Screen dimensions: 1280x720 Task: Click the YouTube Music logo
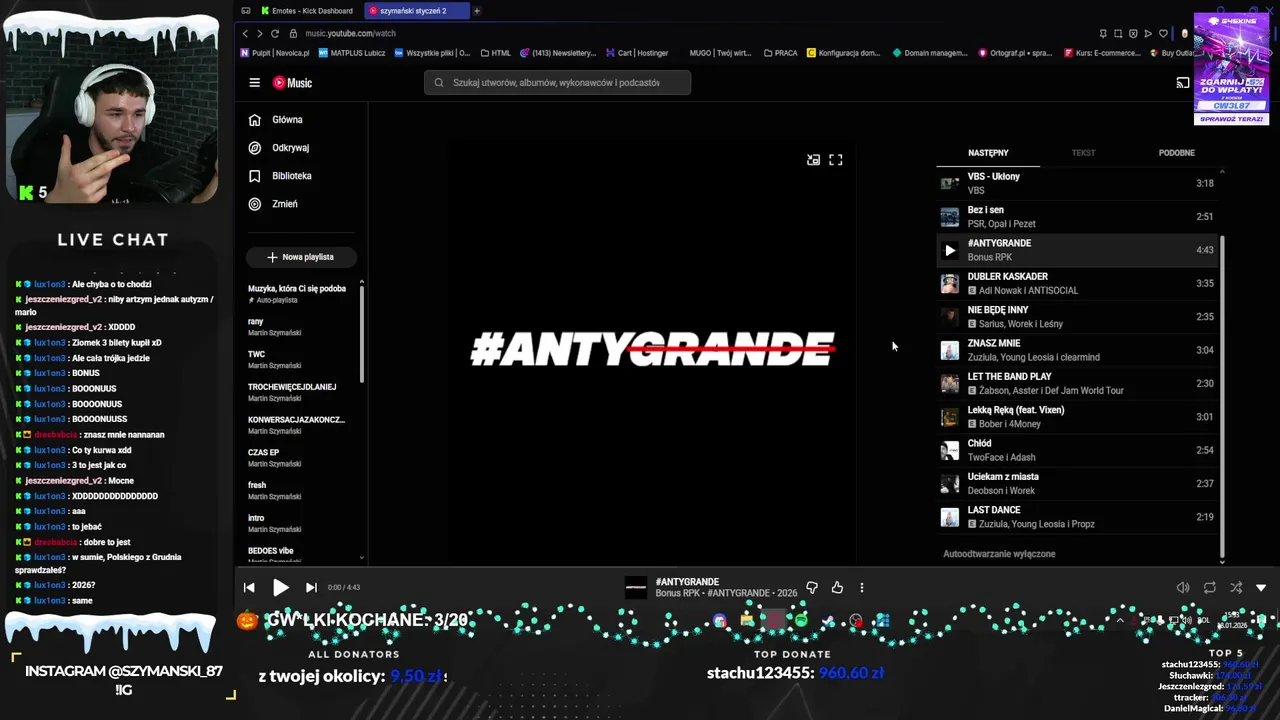pos(292,83)
